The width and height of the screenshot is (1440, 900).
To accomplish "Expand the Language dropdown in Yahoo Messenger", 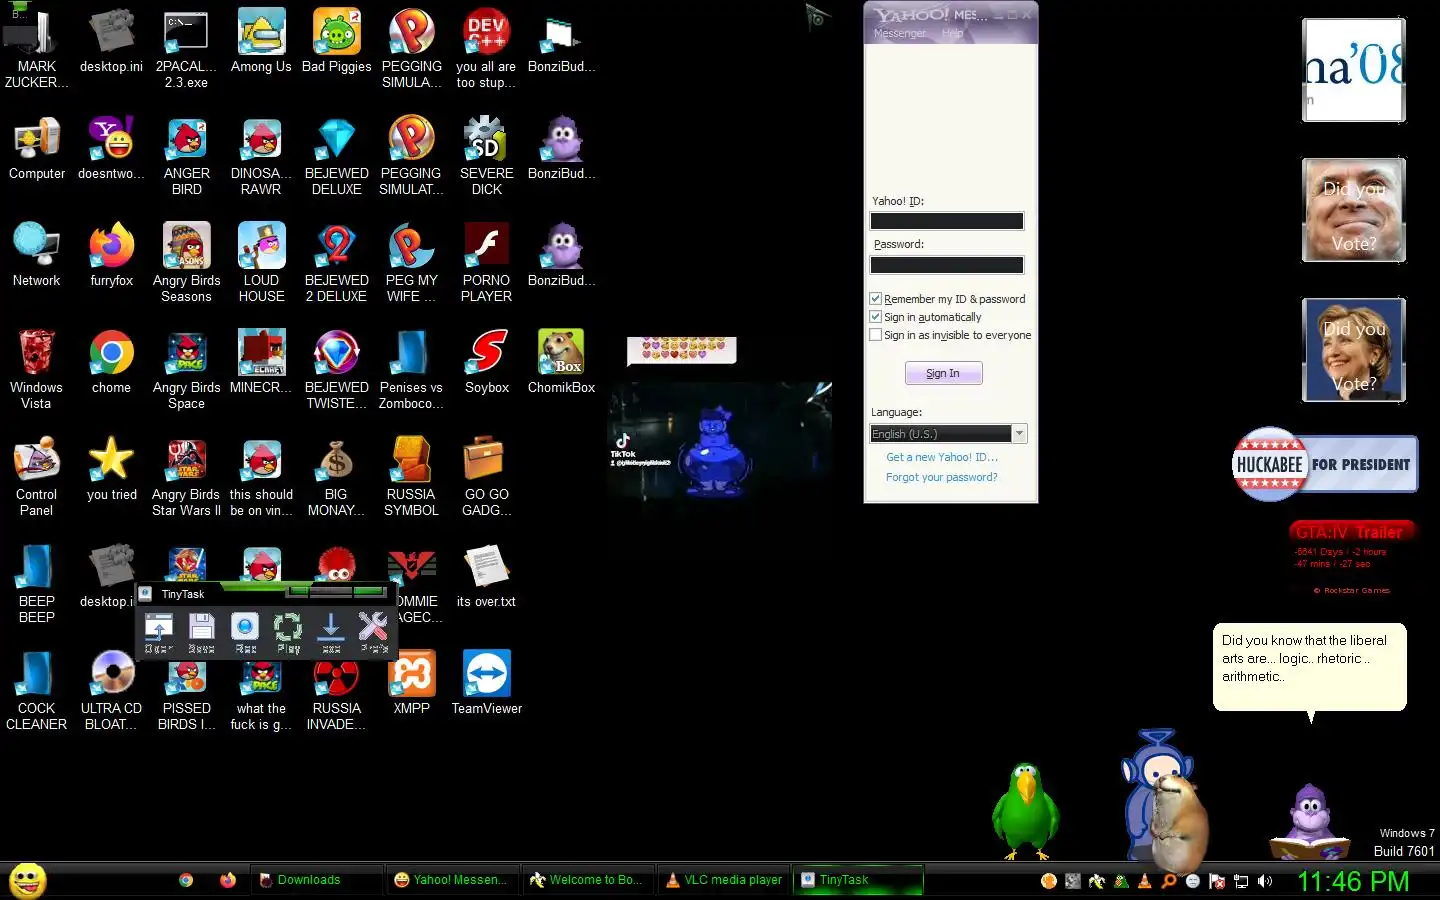I will [x=1020, y=434].
